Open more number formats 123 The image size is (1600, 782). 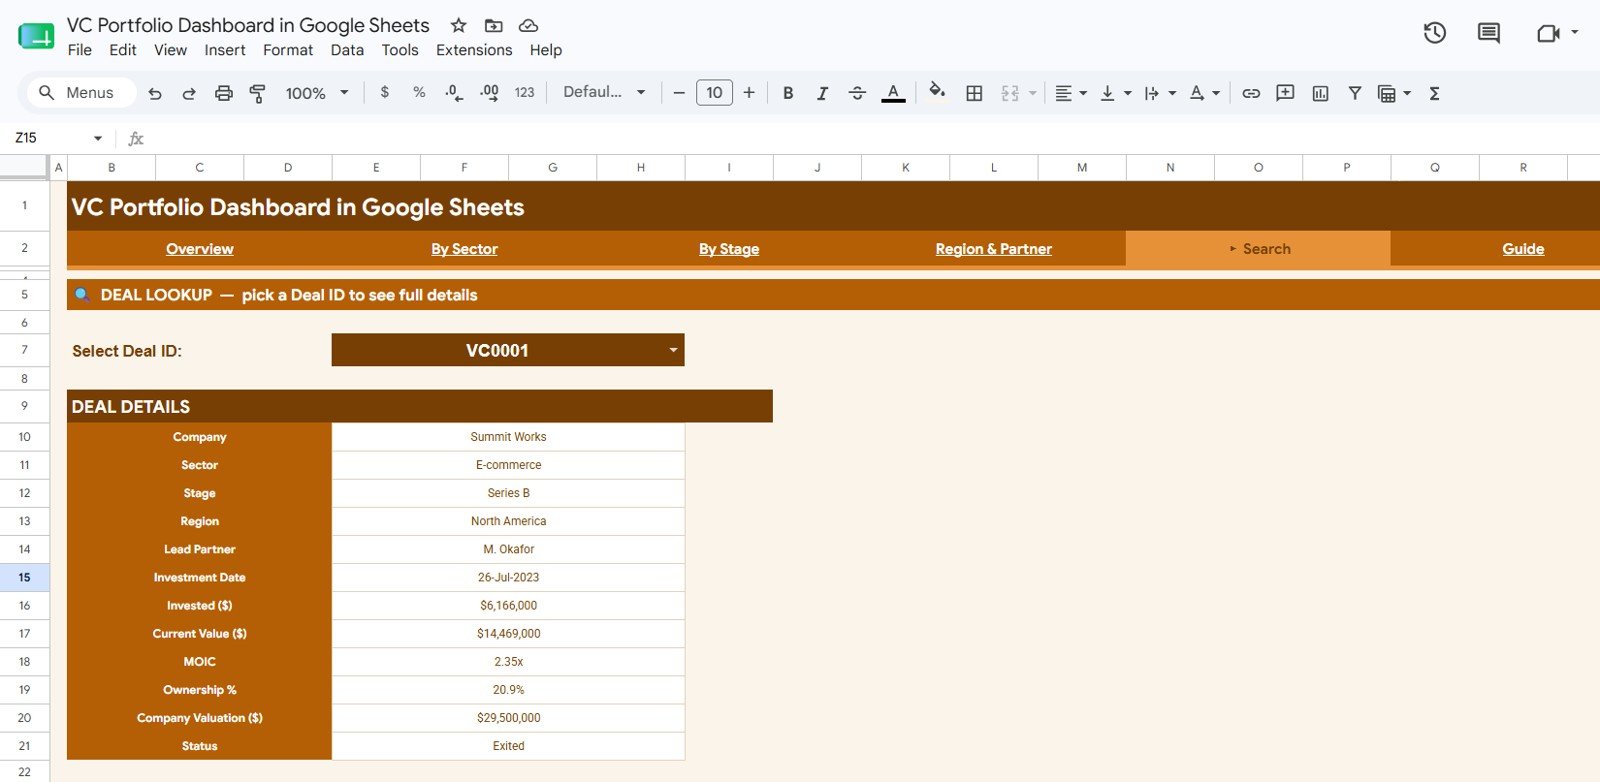coord(524,92)
